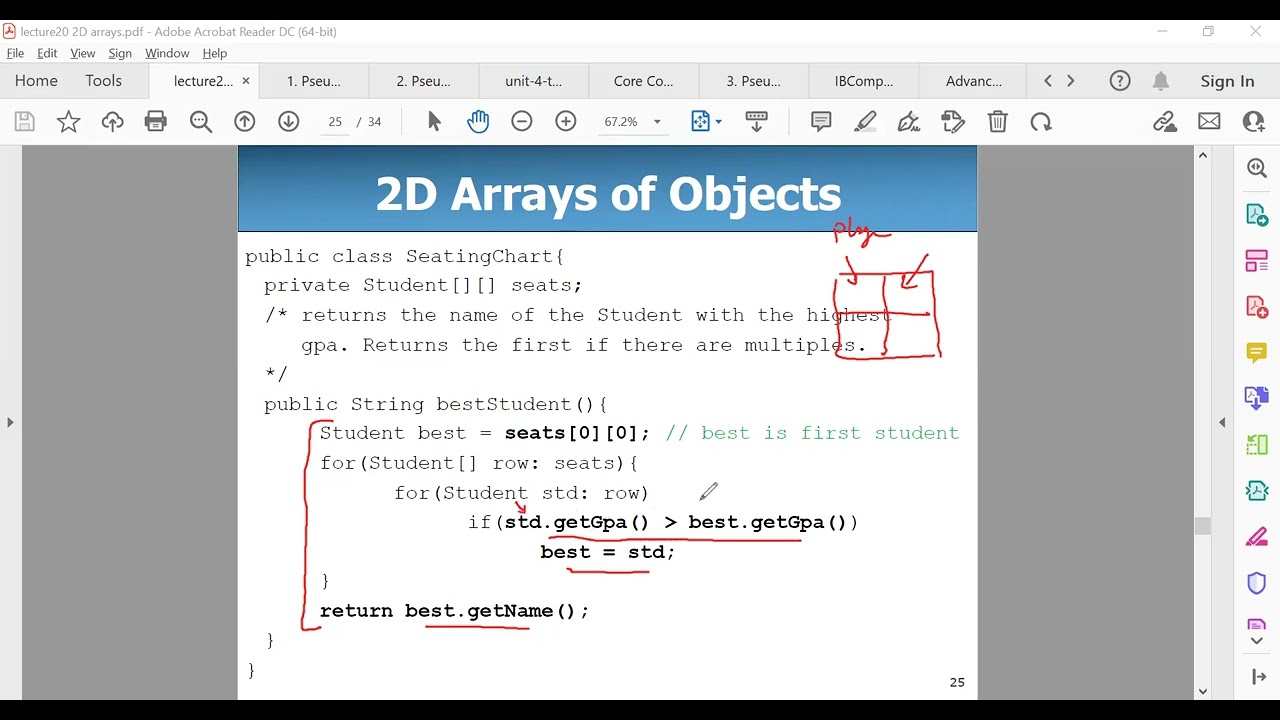Switch to the '1. Pseu...' document tab
This screenshot has height=720, width=1280.
314,81
